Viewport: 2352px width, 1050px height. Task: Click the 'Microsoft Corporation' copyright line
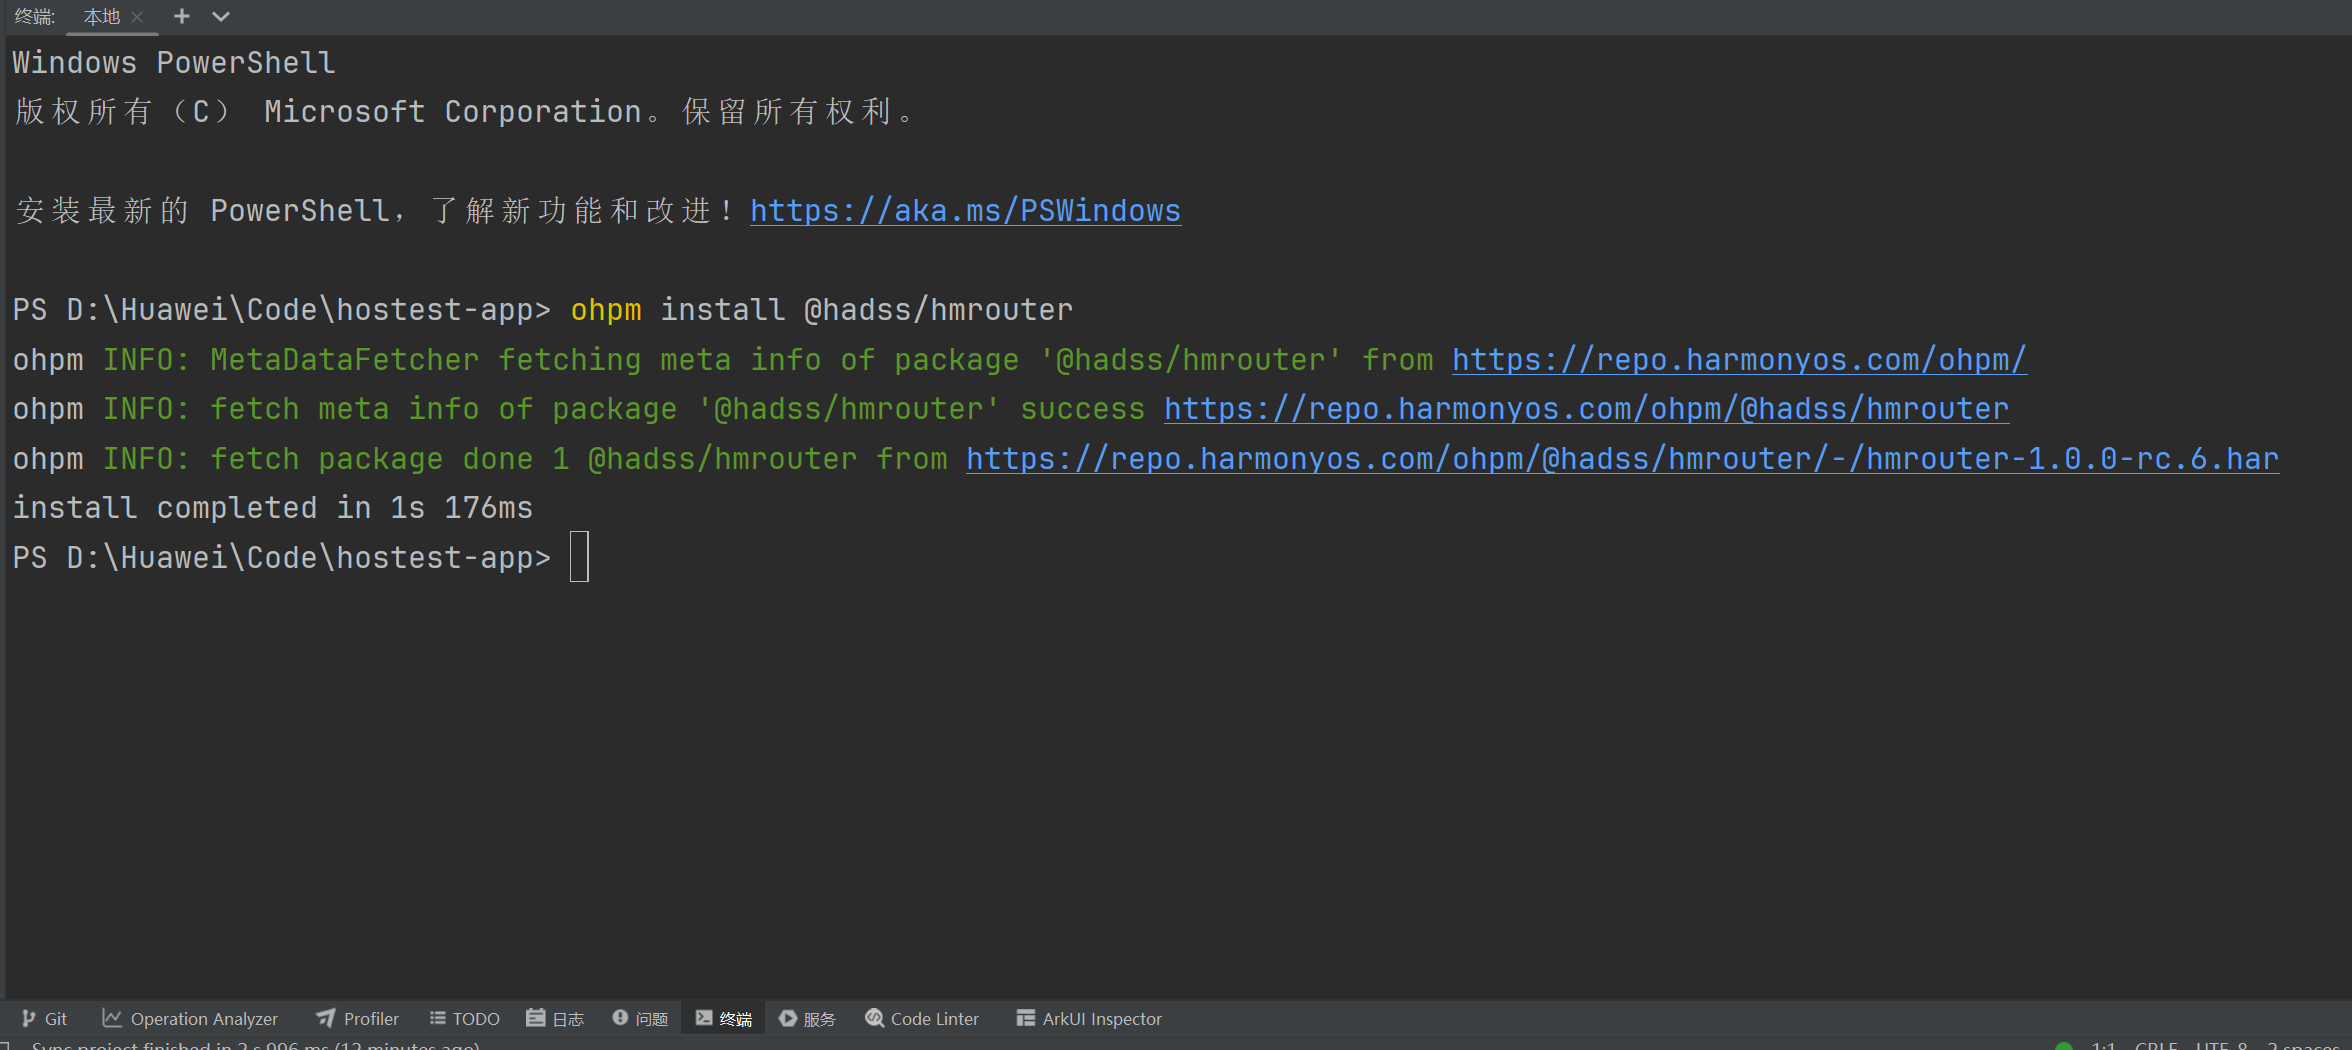tap(465, 112)
